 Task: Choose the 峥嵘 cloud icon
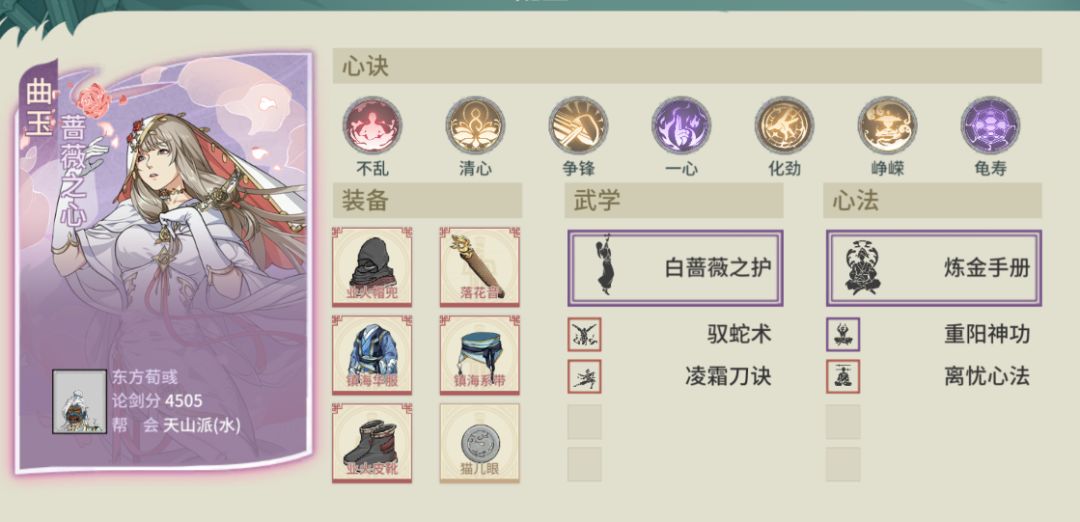(887, 125)
